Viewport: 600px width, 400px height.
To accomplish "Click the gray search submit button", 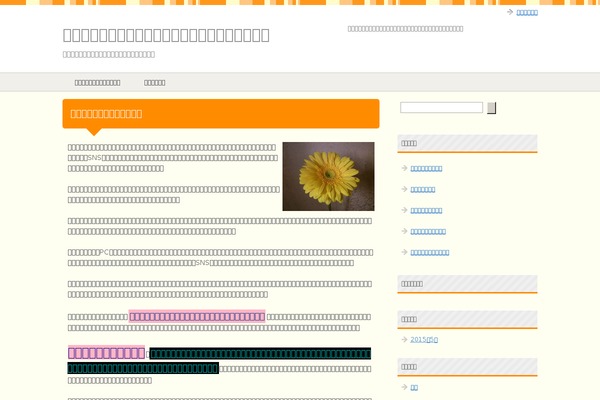I will (491, 108).
